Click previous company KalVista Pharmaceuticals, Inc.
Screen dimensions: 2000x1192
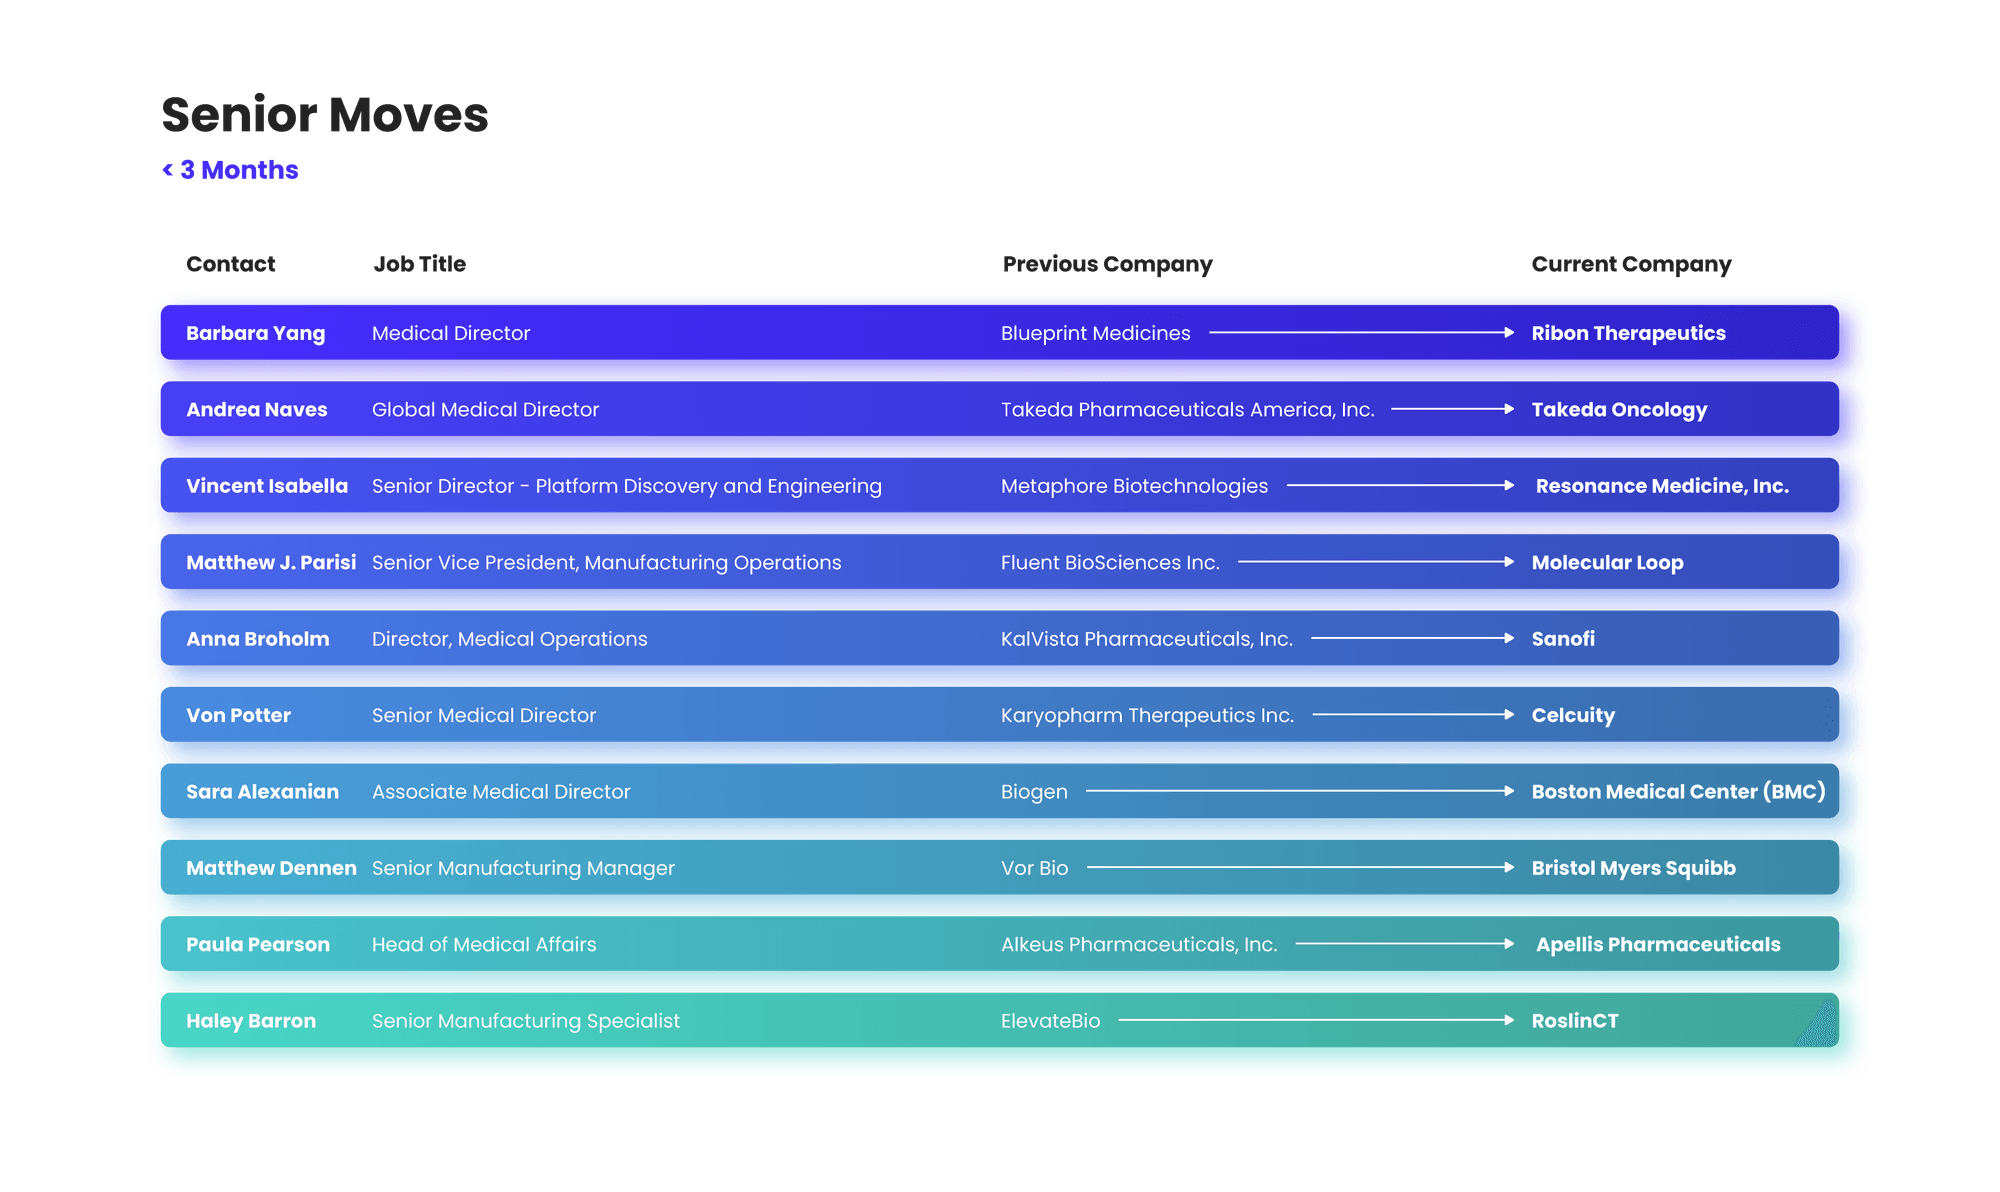tap(1147, 639)
